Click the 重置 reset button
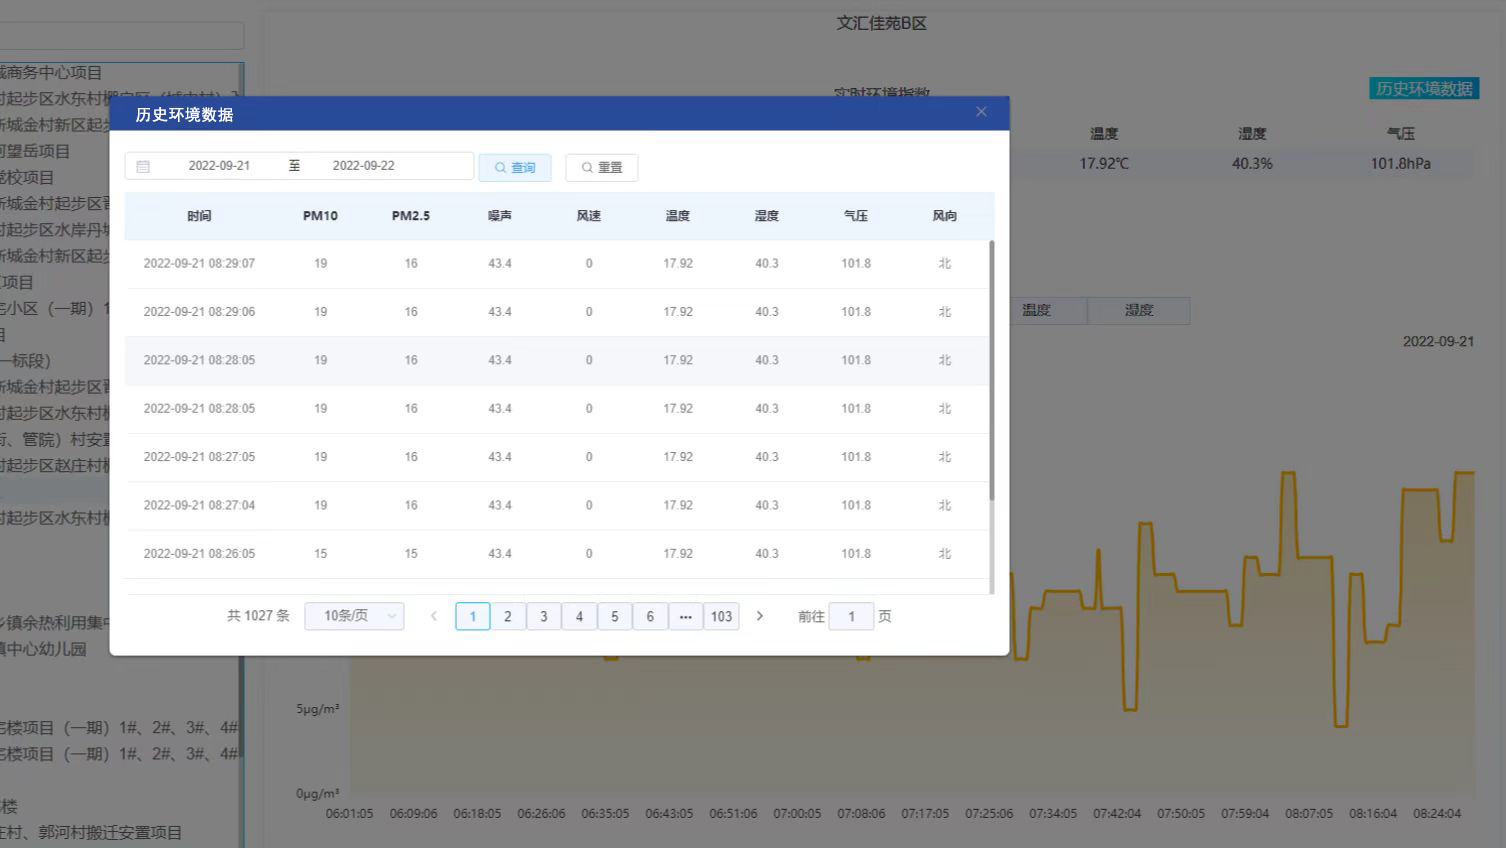 [601, 167]
